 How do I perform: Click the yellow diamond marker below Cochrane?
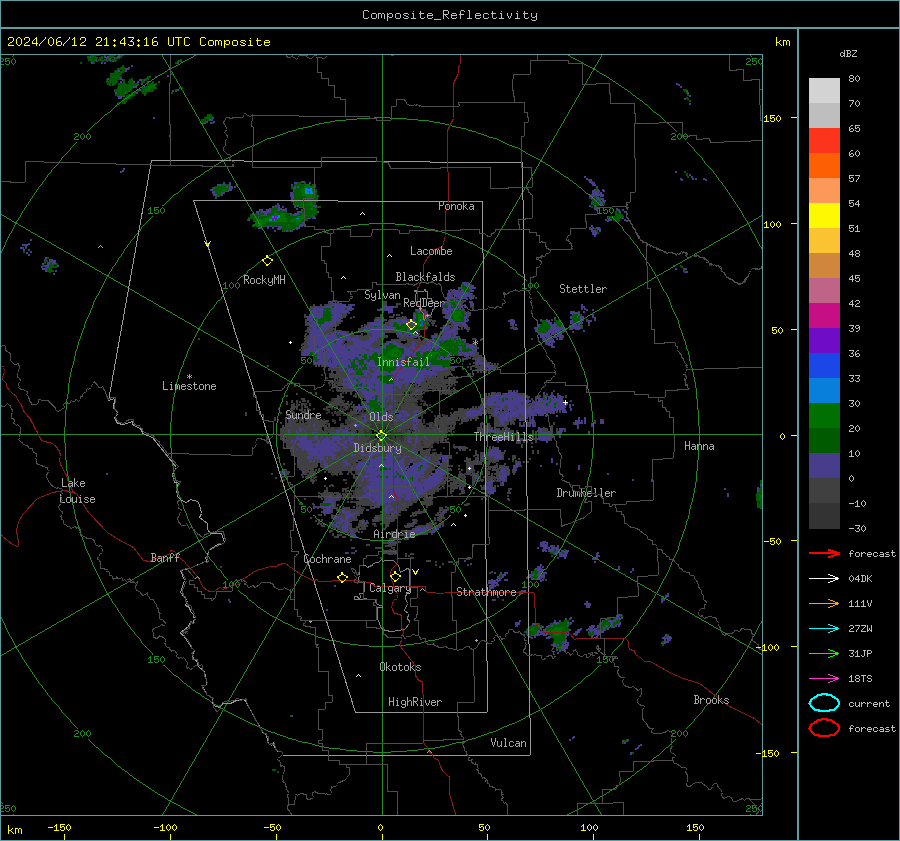(x=342, y=578)
